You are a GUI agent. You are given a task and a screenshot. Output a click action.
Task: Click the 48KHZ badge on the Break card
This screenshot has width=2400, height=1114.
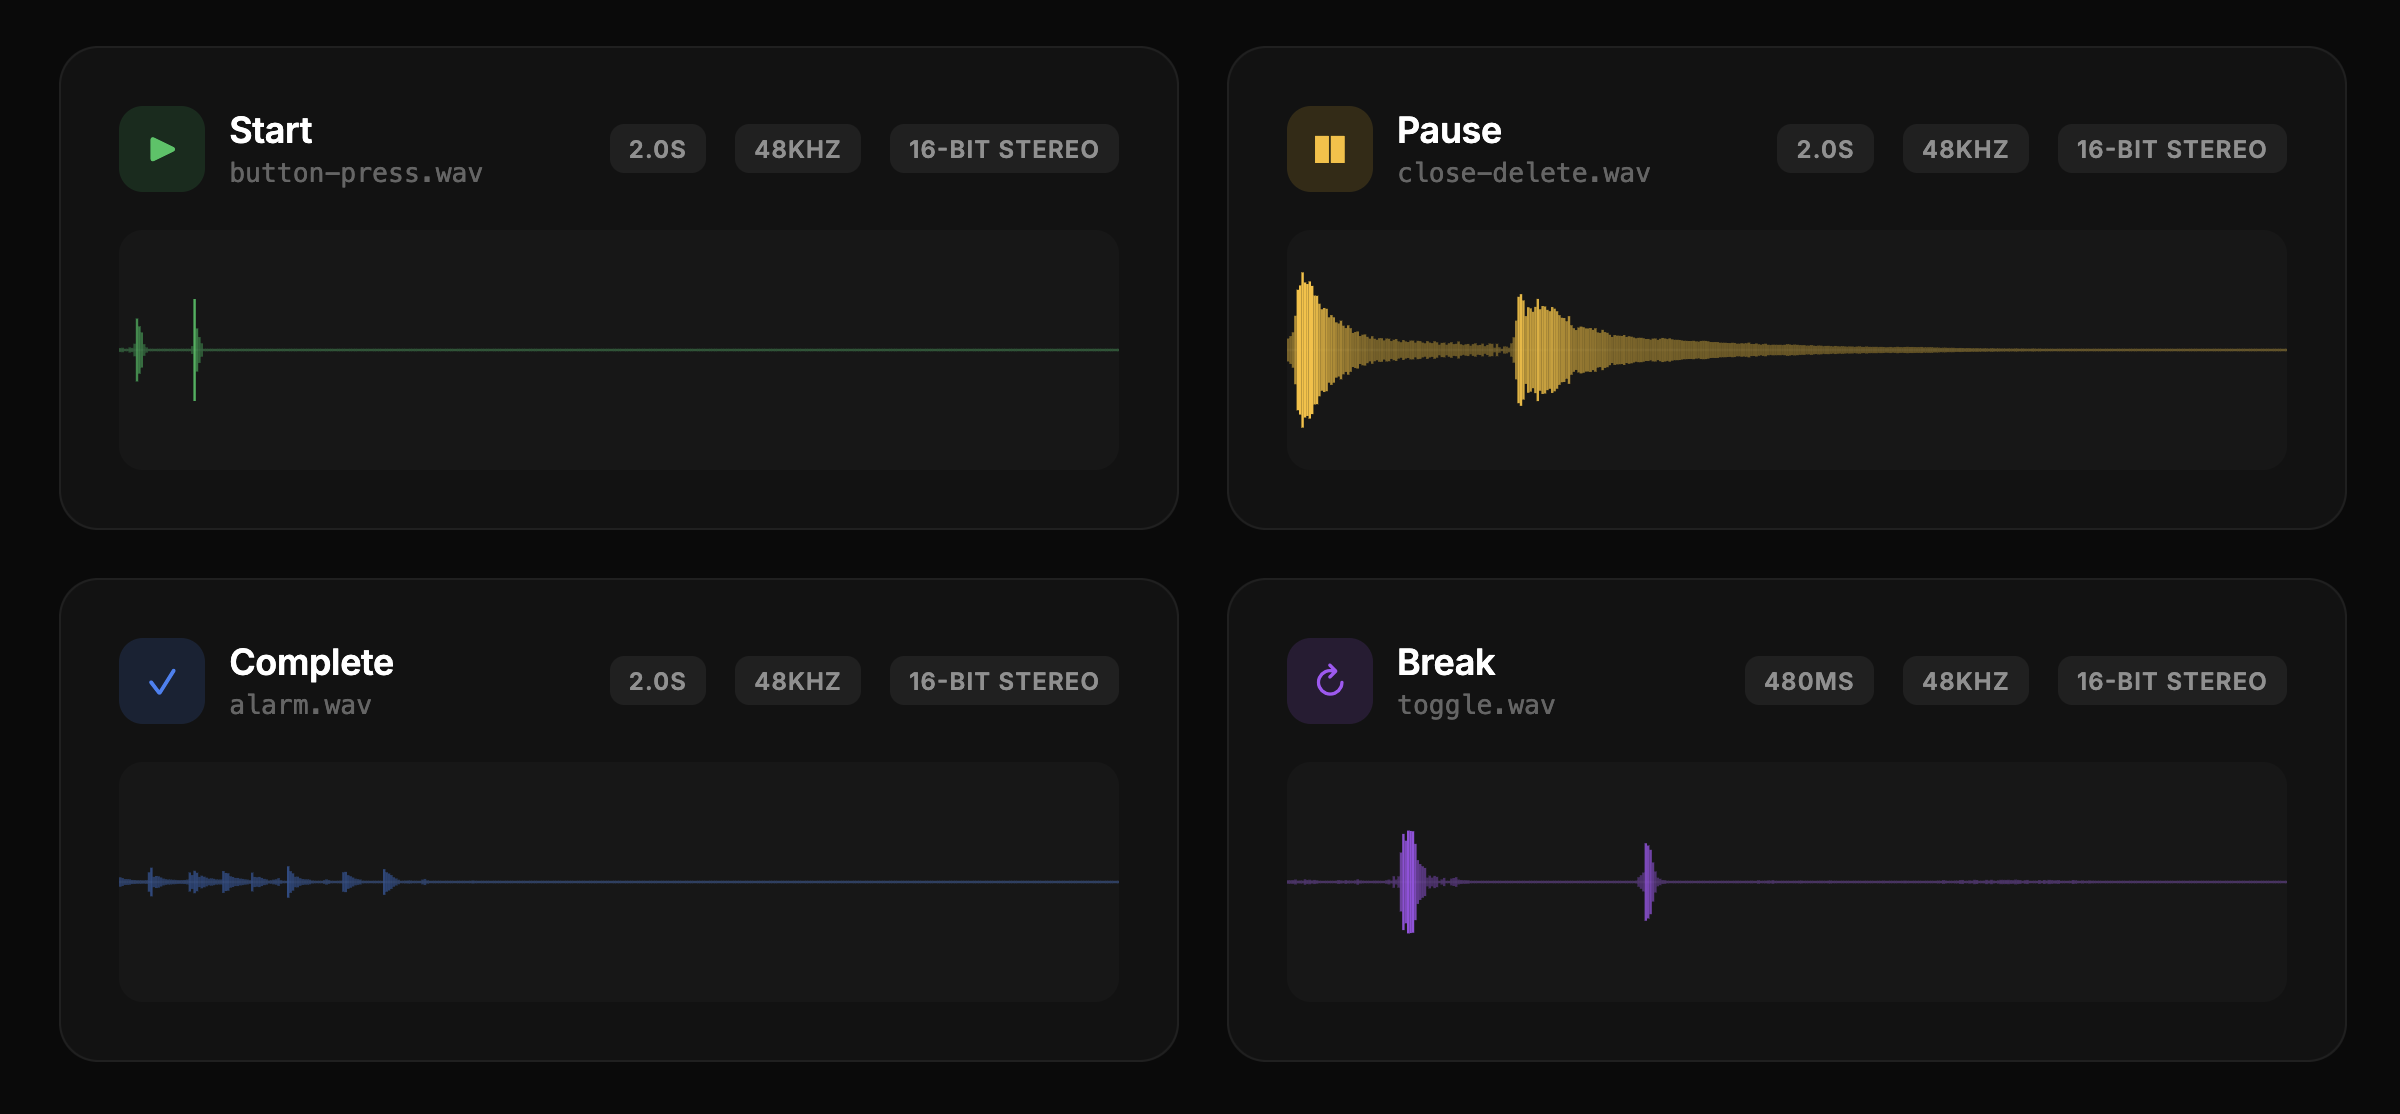coord(1965,680)
